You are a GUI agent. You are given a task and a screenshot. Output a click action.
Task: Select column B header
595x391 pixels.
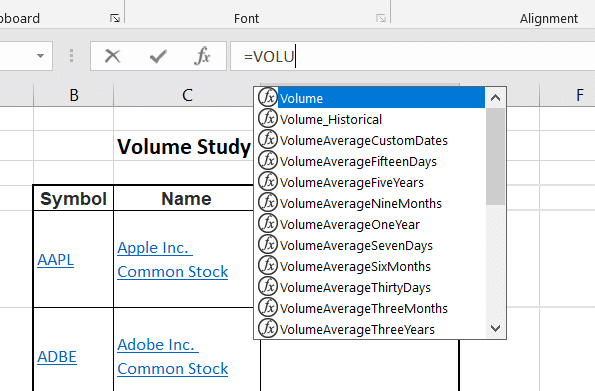74,95
